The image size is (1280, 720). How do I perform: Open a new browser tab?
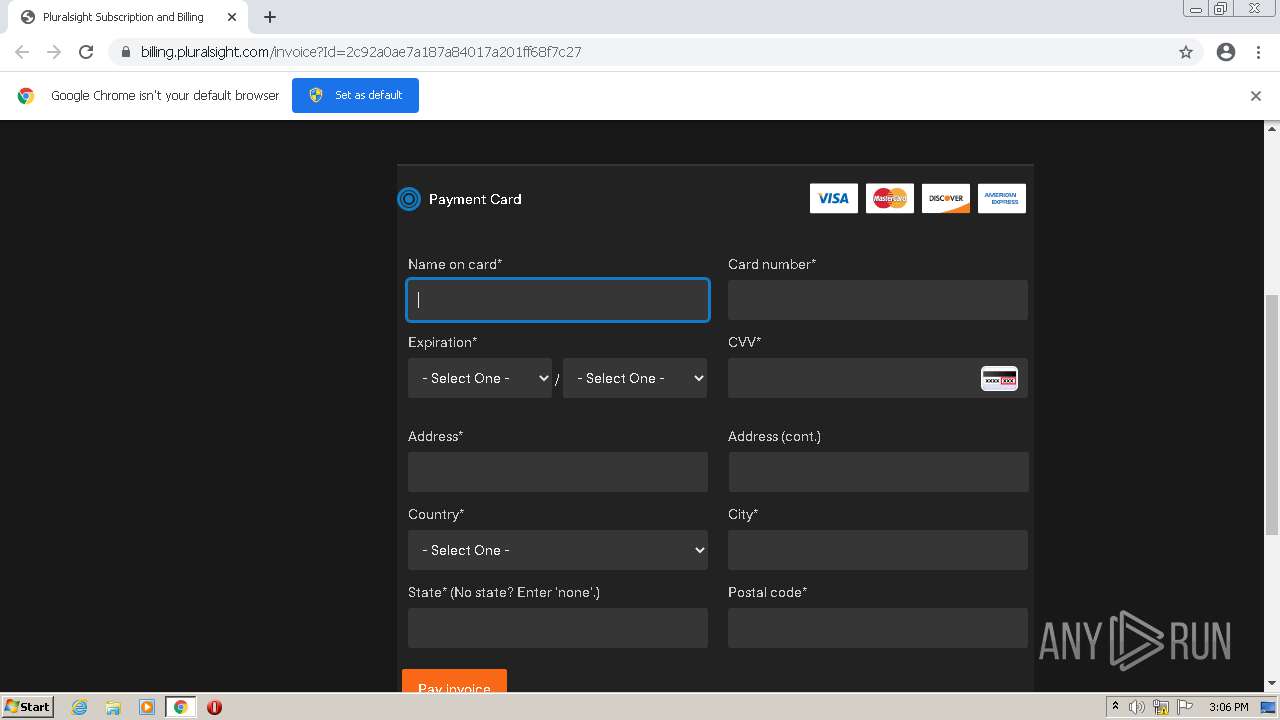[x=270, y=17]
